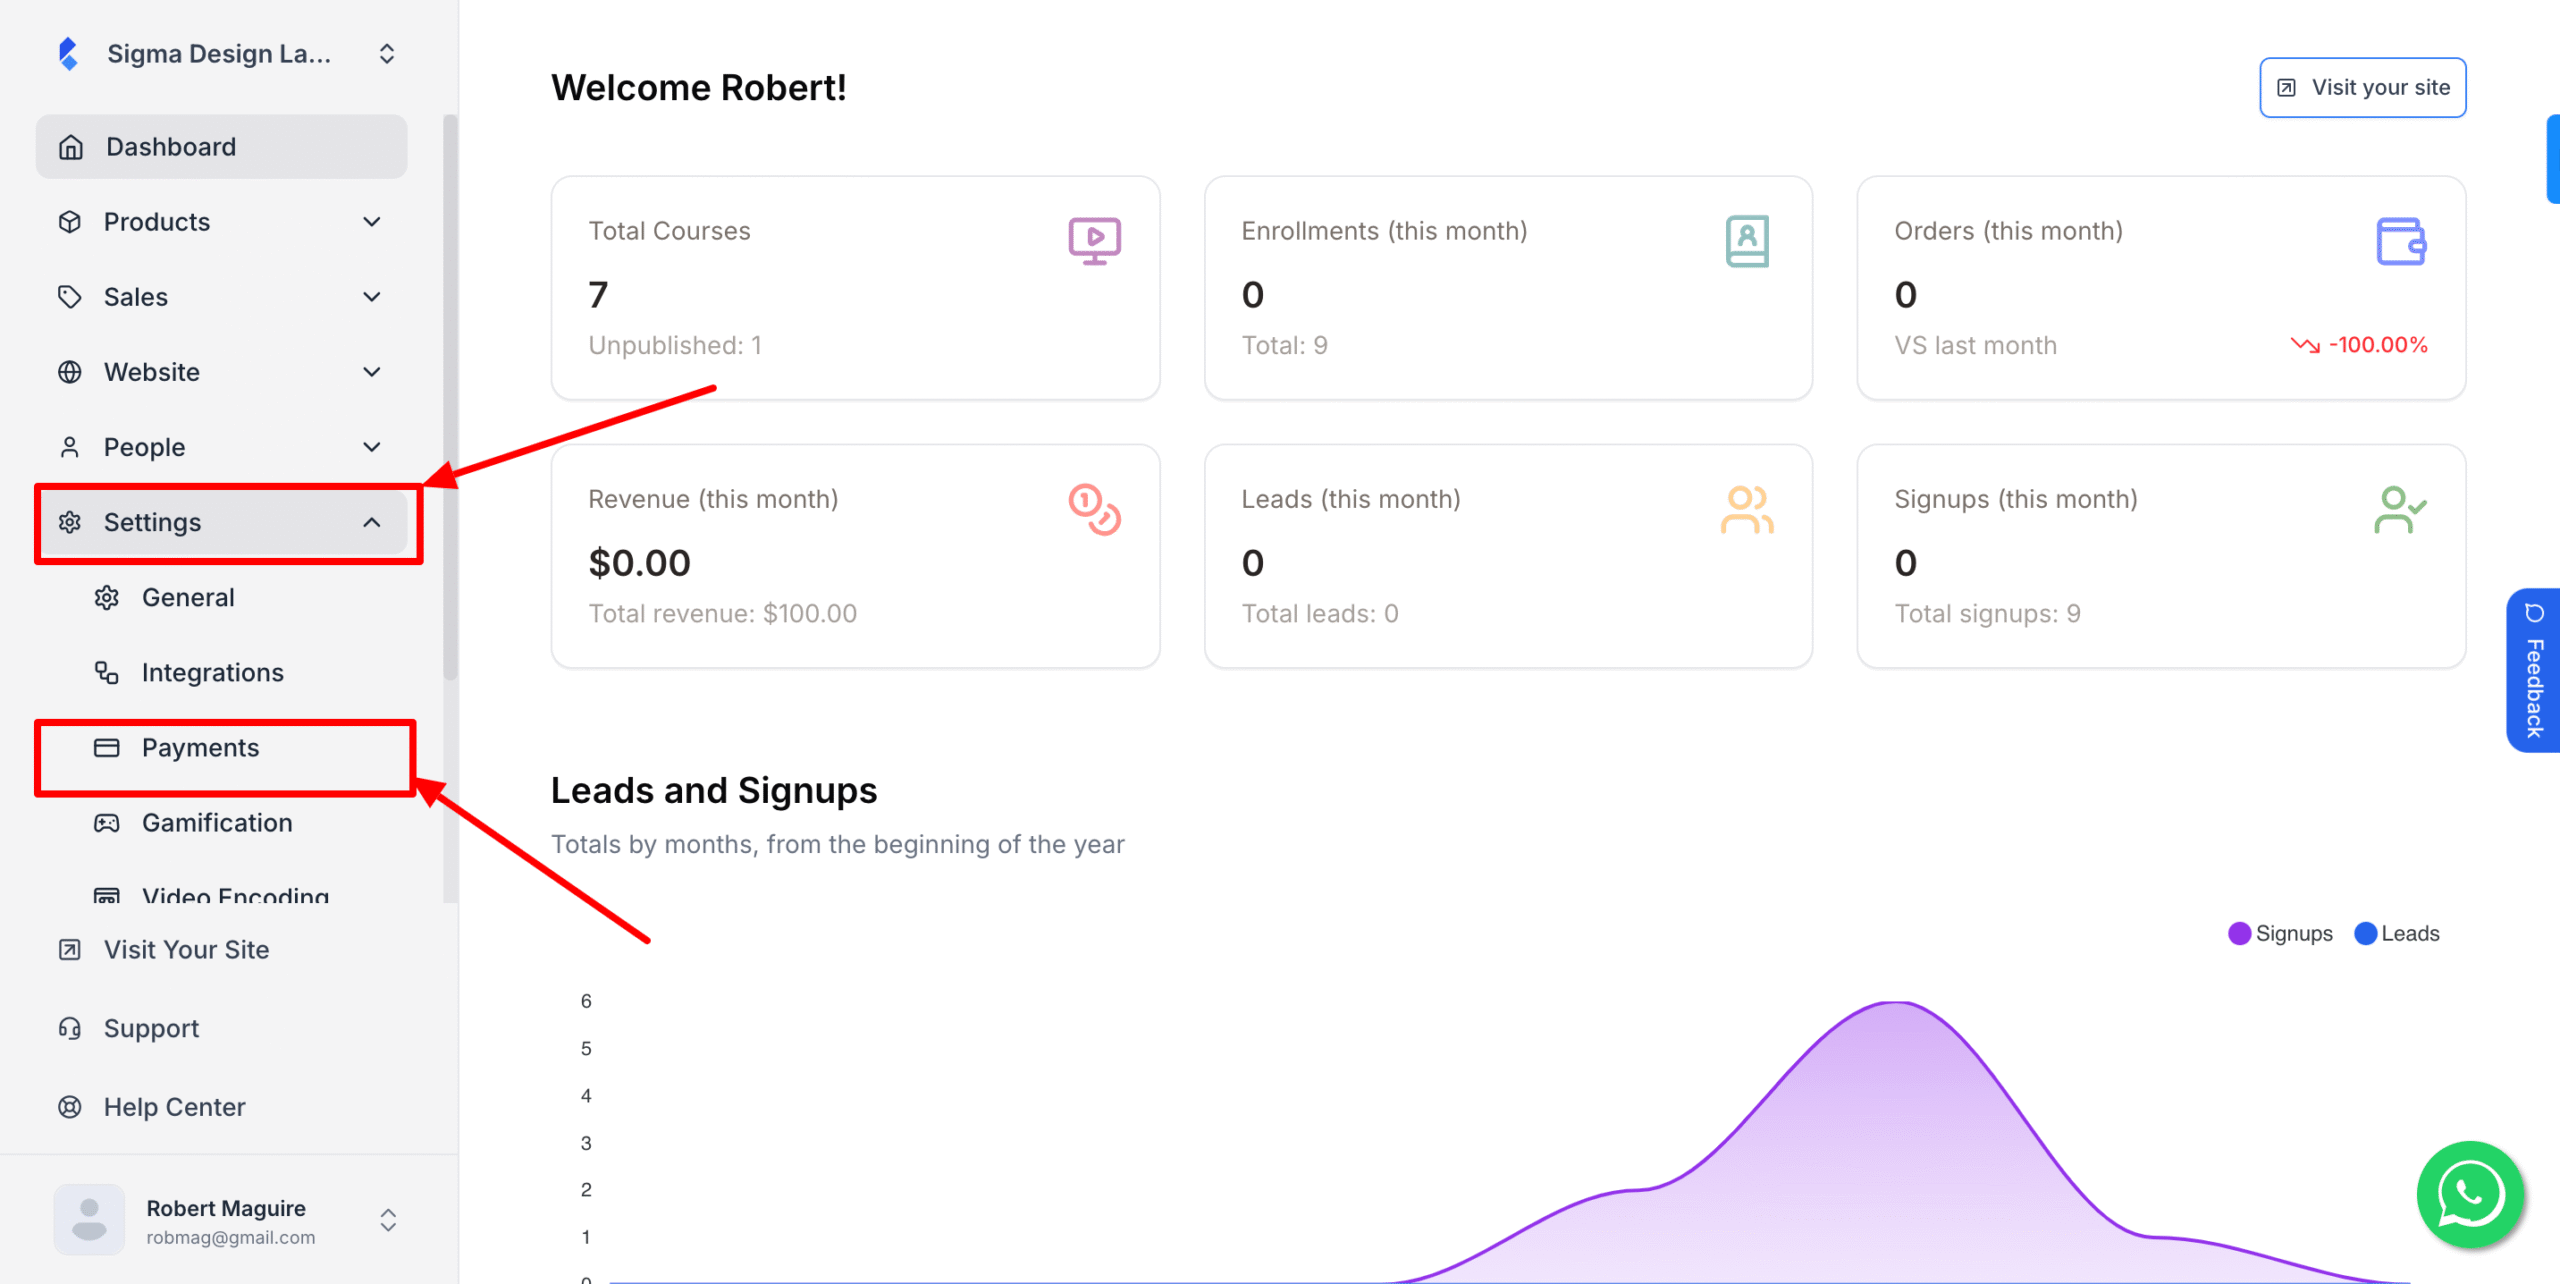
Task: Select Visit Your Site in the sidebar
Action: coord(186,949)
